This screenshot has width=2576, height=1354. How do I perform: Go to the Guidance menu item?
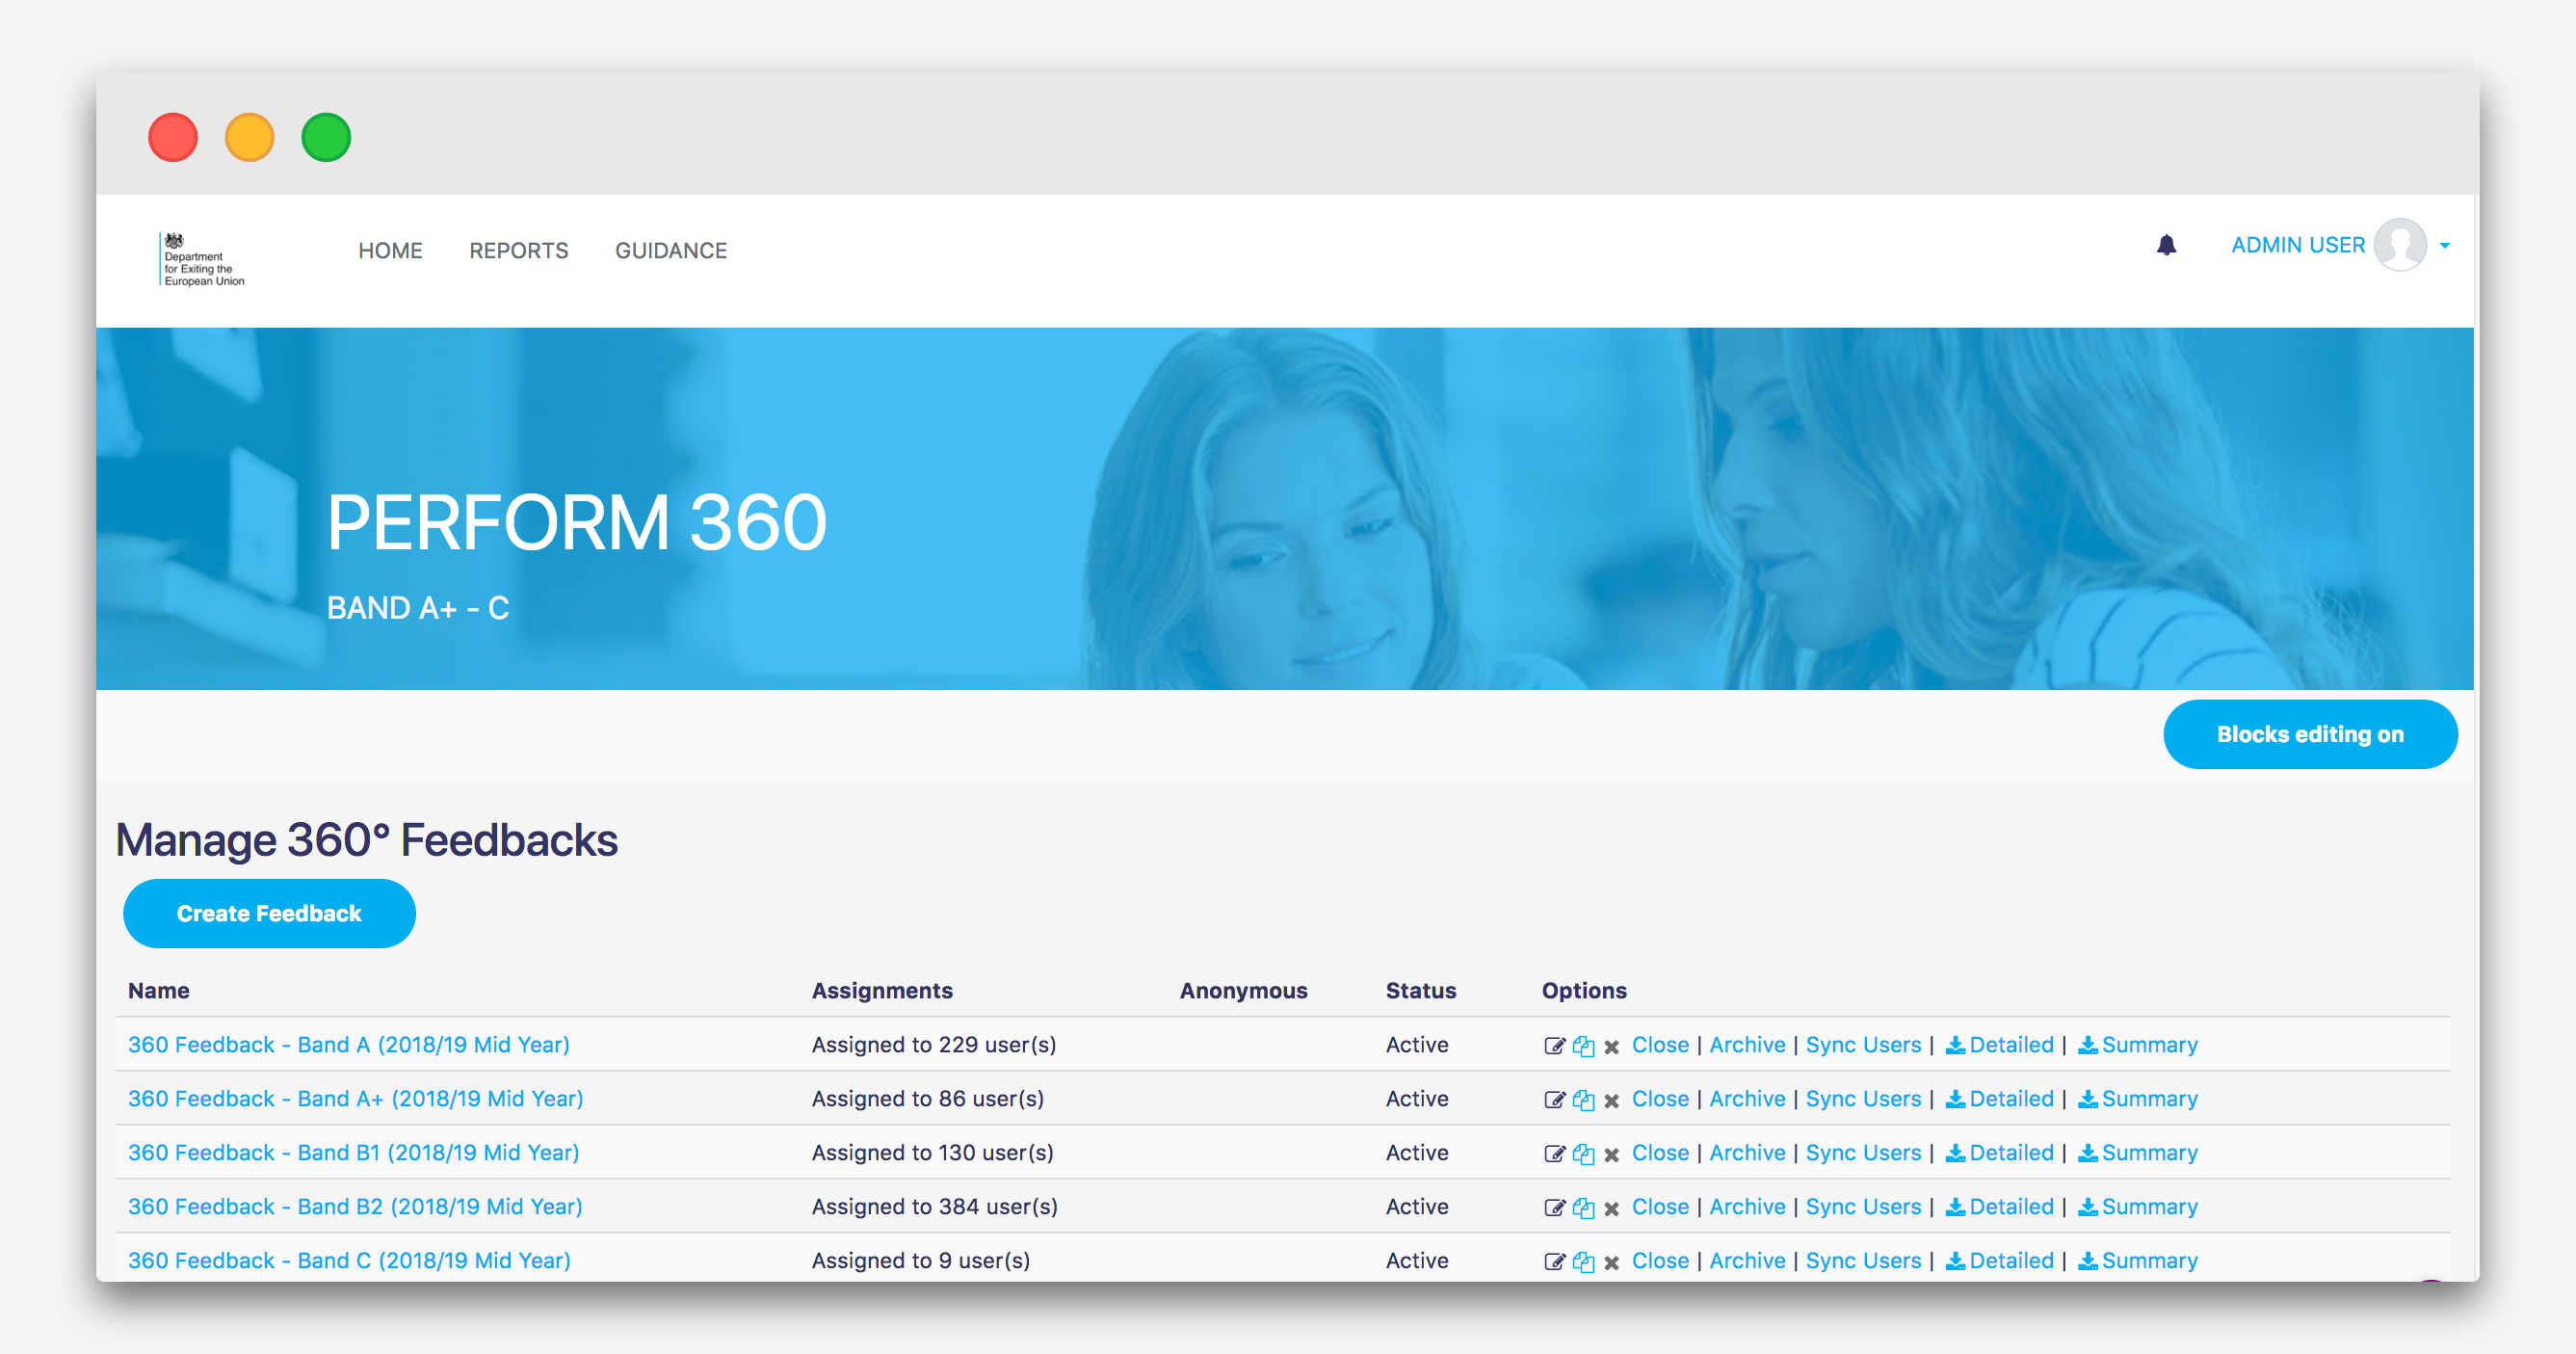[671, 250]
